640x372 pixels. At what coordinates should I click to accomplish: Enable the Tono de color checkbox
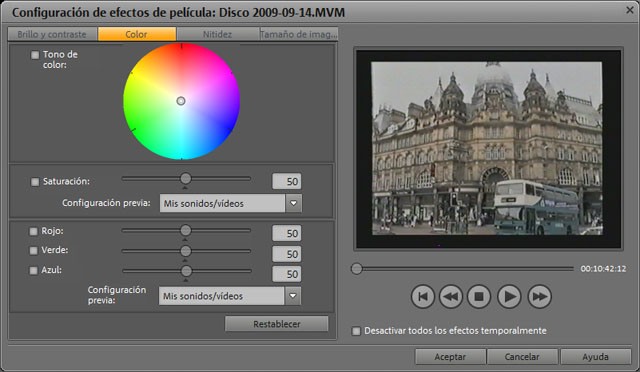coord(35,55)
